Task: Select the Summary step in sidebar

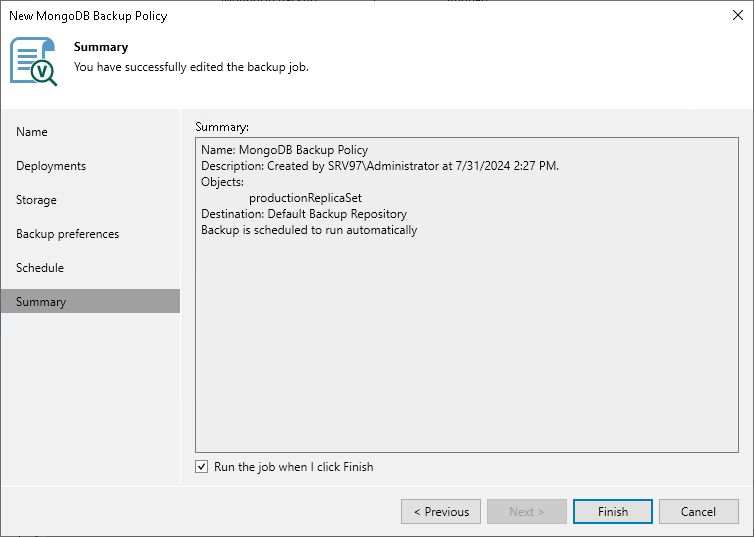Action: click(90, 301)
